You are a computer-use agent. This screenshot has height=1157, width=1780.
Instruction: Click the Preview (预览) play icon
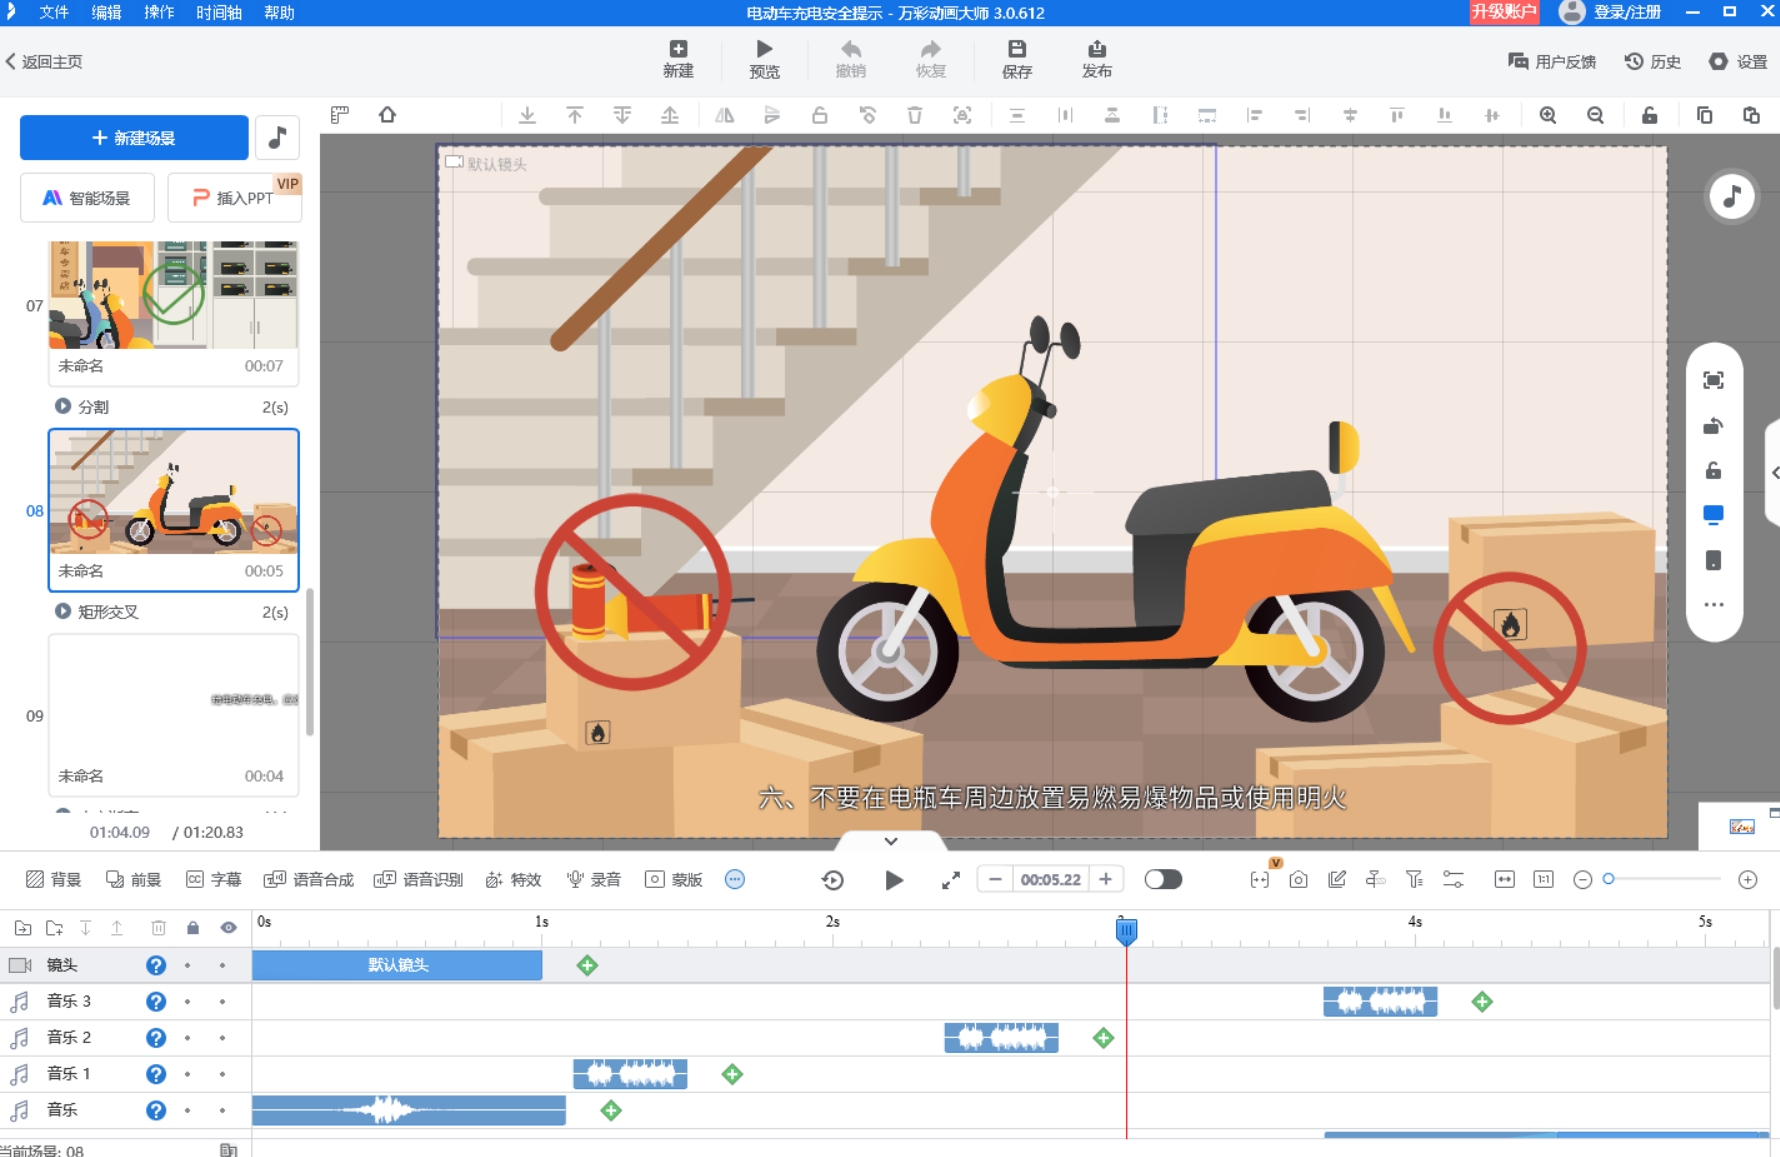(764, 49)
